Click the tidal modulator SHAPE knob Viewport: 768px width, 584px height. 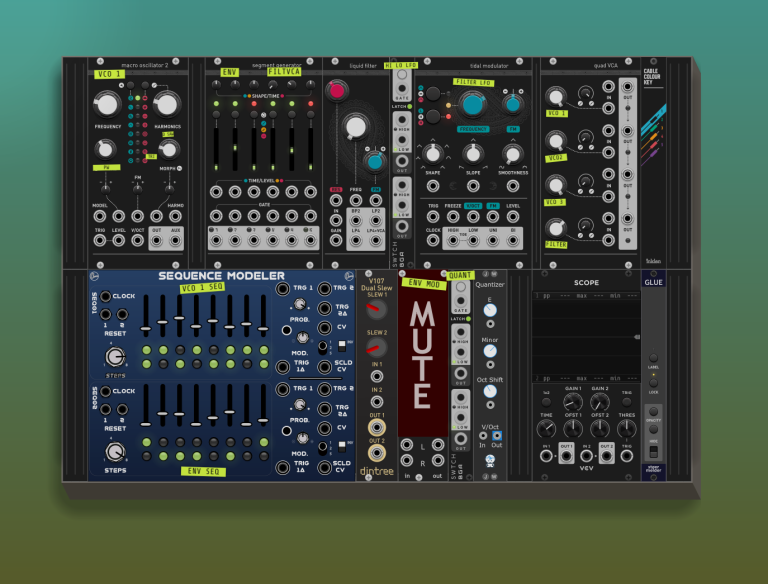pyautogui.click(x=433, y=154)
